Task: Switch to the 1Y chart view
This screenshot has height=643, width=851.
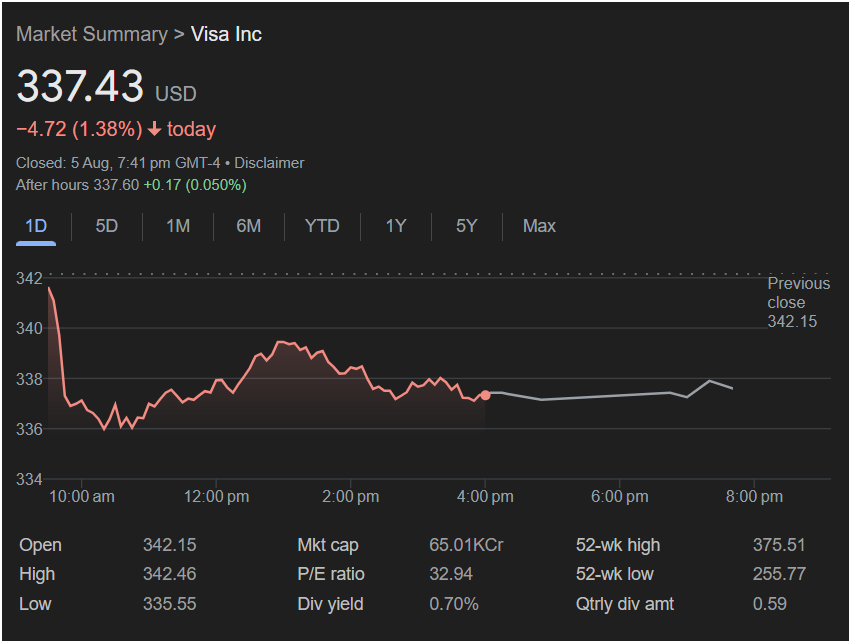Action: (x=396, y=226)
